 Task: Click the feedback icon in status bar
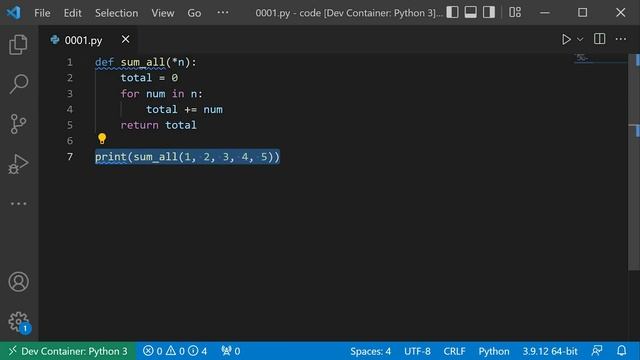tap(597, 351)
